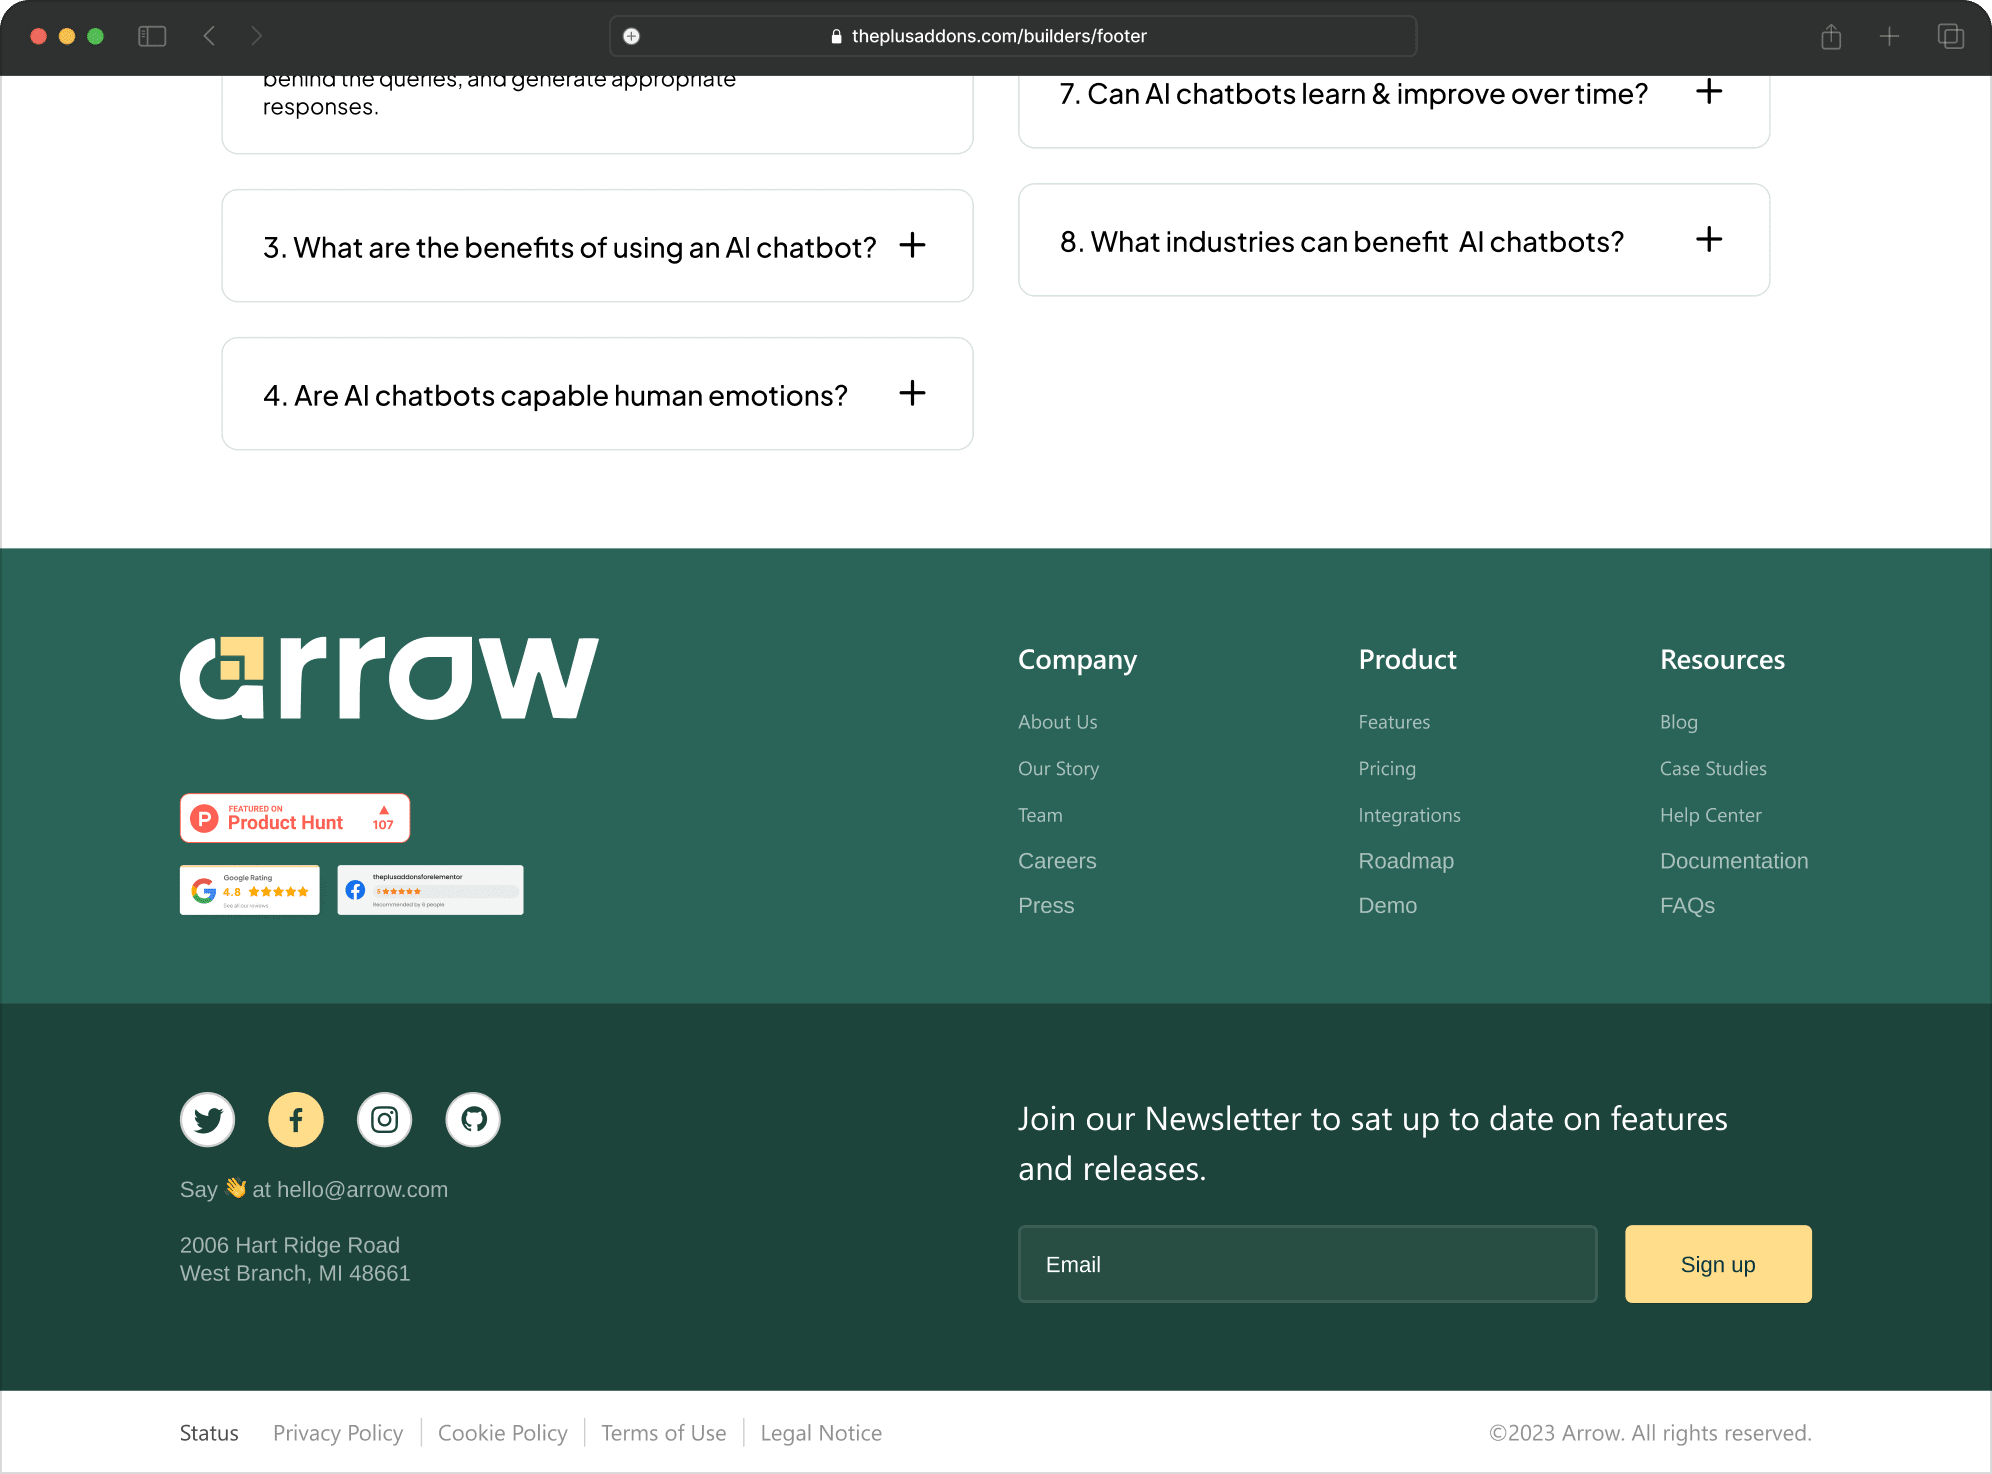Open the Instagram social icon

(x=385, y=1119)
